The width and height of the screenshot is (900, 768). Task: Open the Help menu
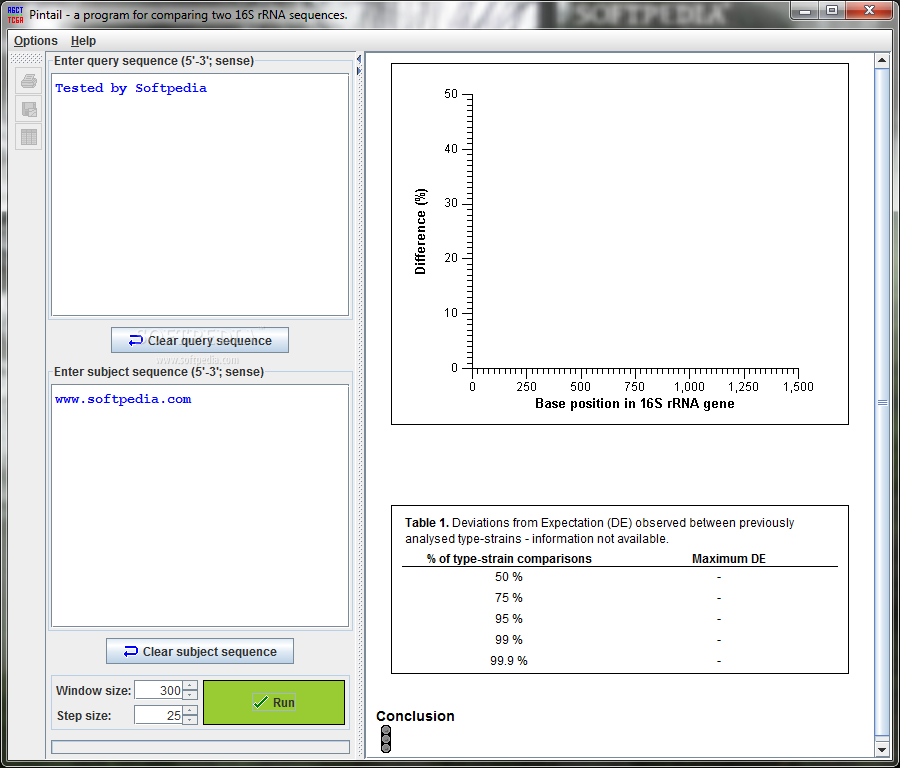coord(83,41)
